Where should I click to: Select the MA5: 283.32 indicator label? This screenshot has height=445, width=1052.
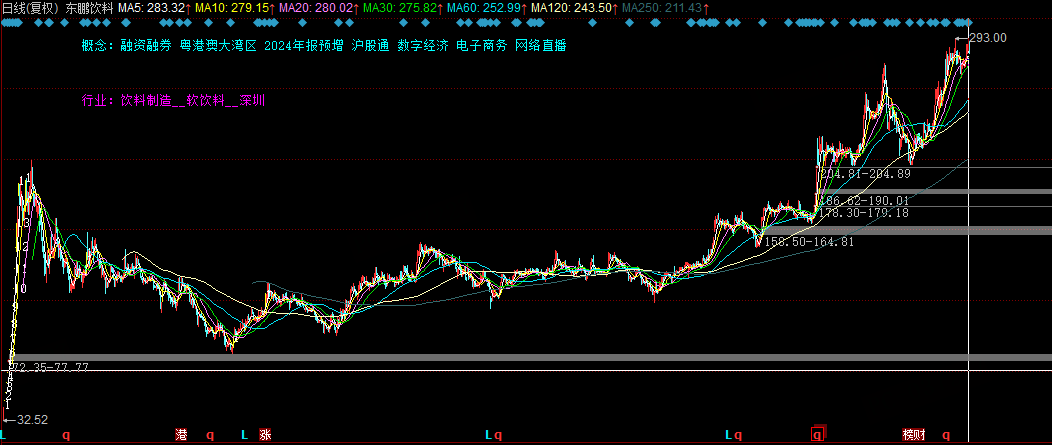pyautogui.click(x=152, y=8)
